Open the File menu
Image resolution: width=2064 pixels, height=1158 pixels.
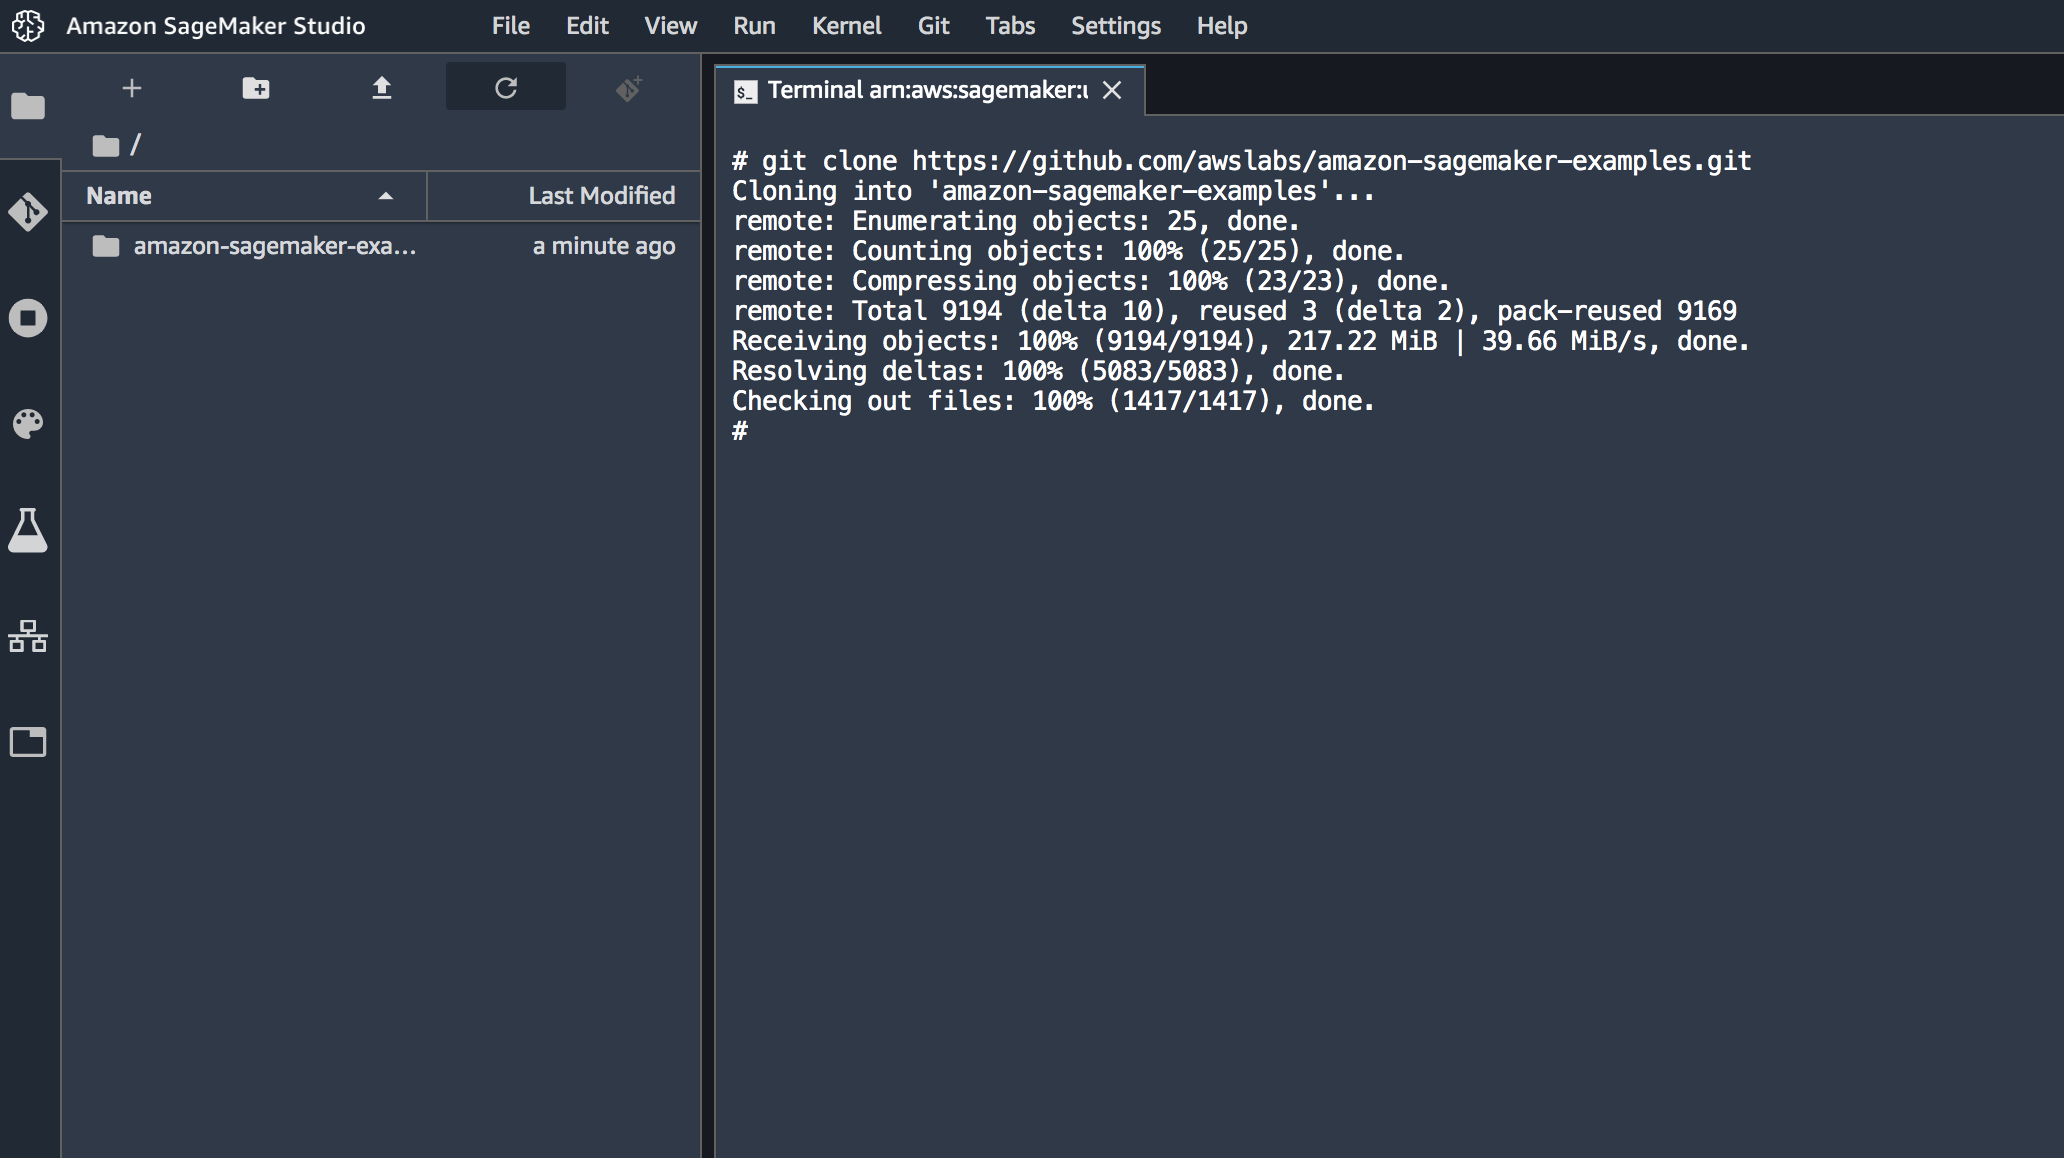click(510, 25)
